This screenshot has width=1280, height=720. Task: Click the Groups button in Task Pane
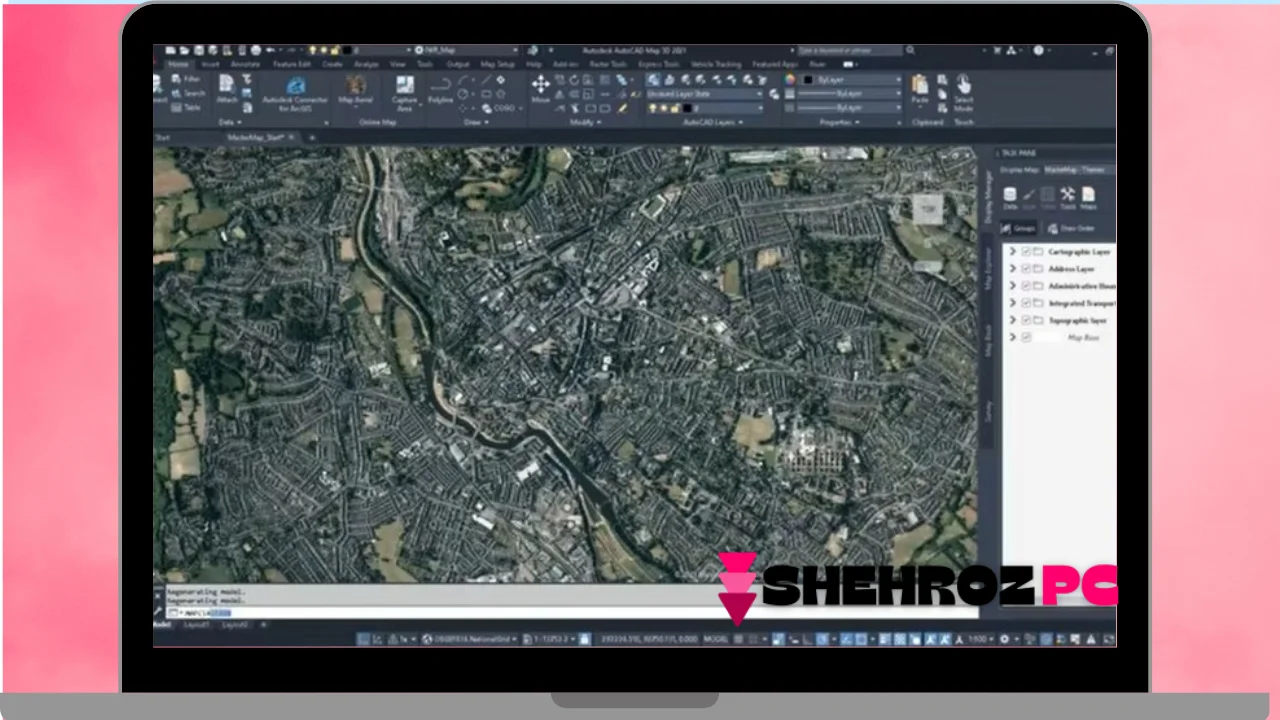(1020, 228)
